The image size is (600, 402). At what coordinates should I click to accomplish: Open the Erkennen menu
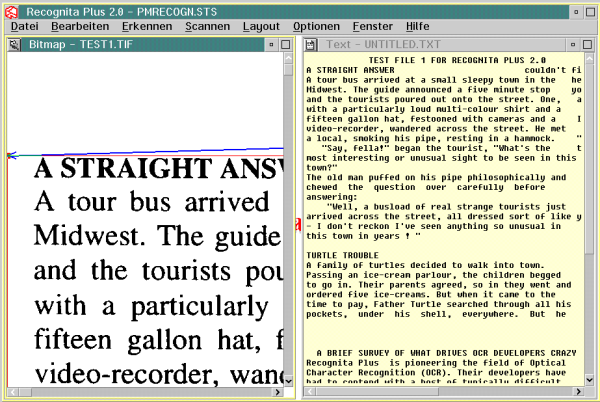coord(149,24)
